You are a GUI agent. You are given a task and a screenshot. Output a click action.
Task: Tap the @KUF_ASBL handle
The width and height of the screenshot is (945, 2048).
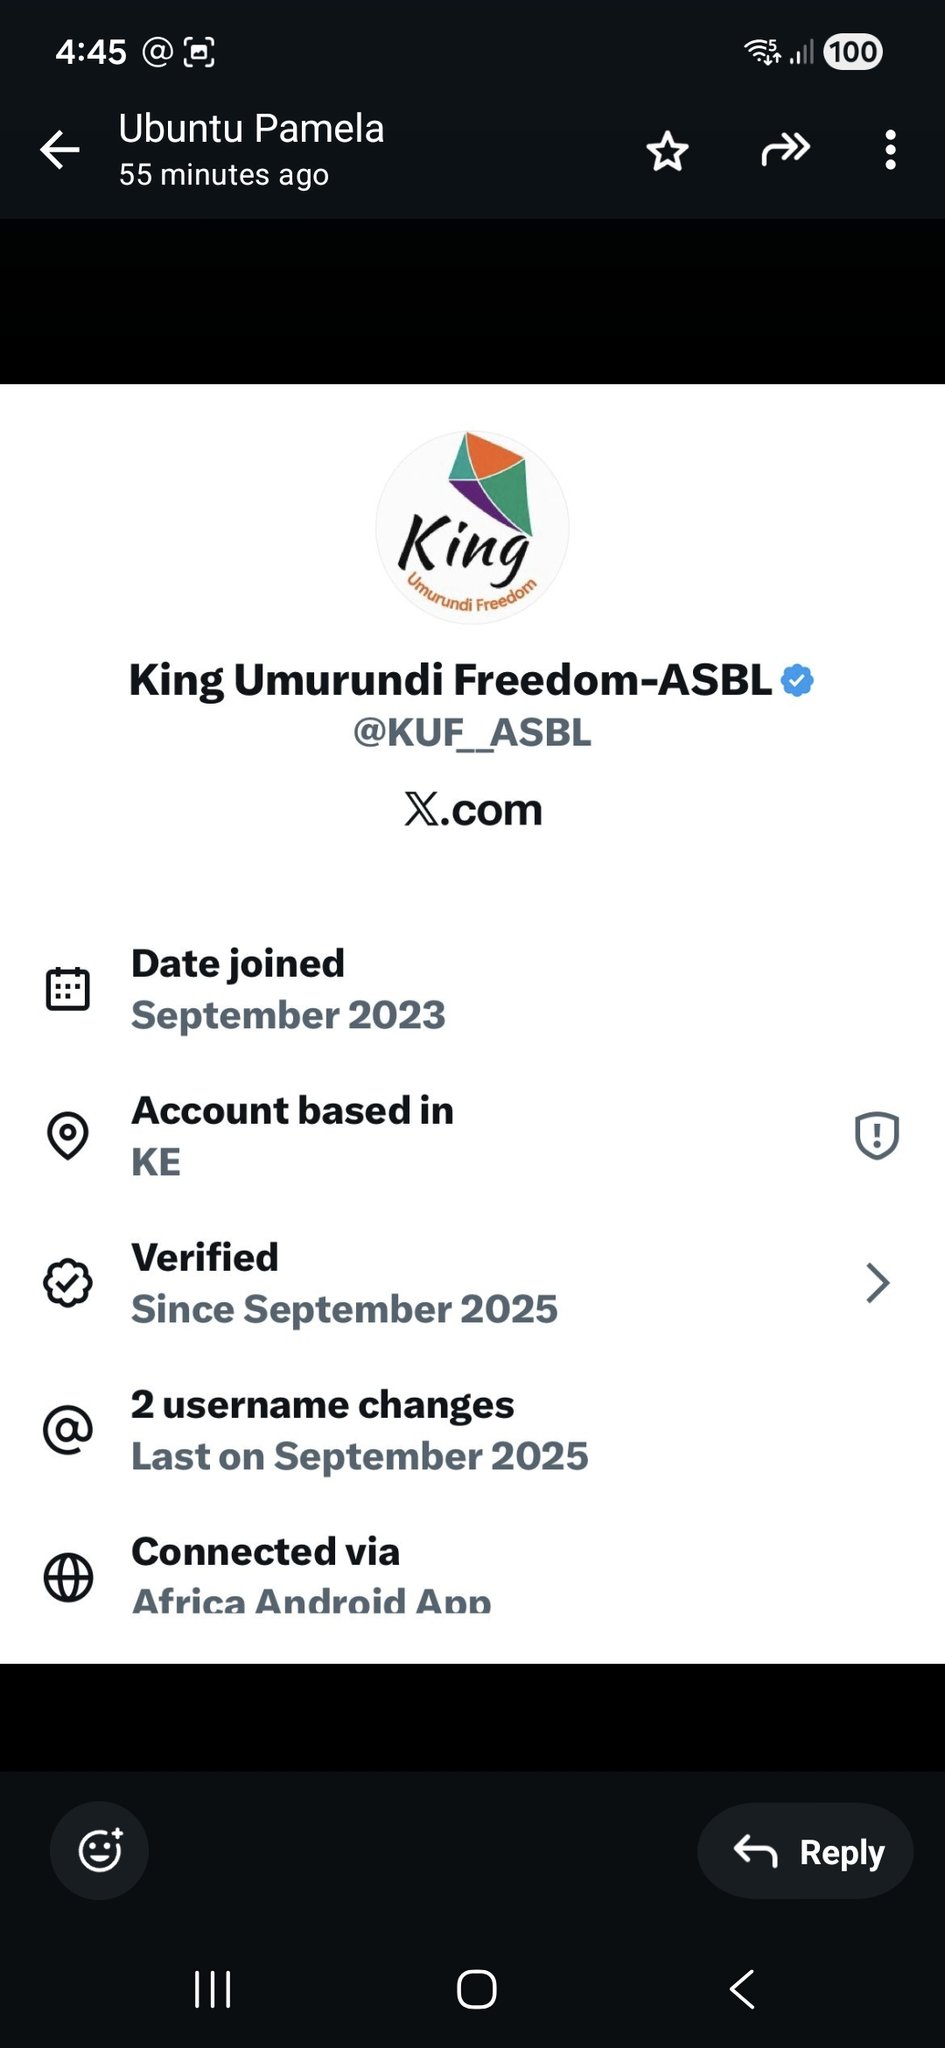pyautogui.click(x=472, y=733)
